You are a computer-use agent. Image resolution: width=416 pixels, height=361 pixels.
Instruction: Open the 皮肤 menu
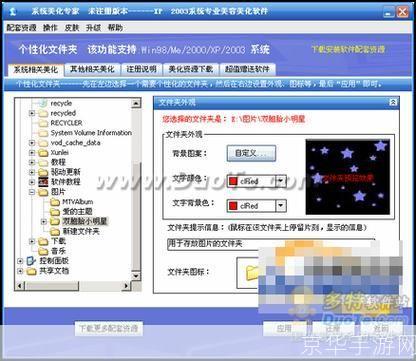72,28
